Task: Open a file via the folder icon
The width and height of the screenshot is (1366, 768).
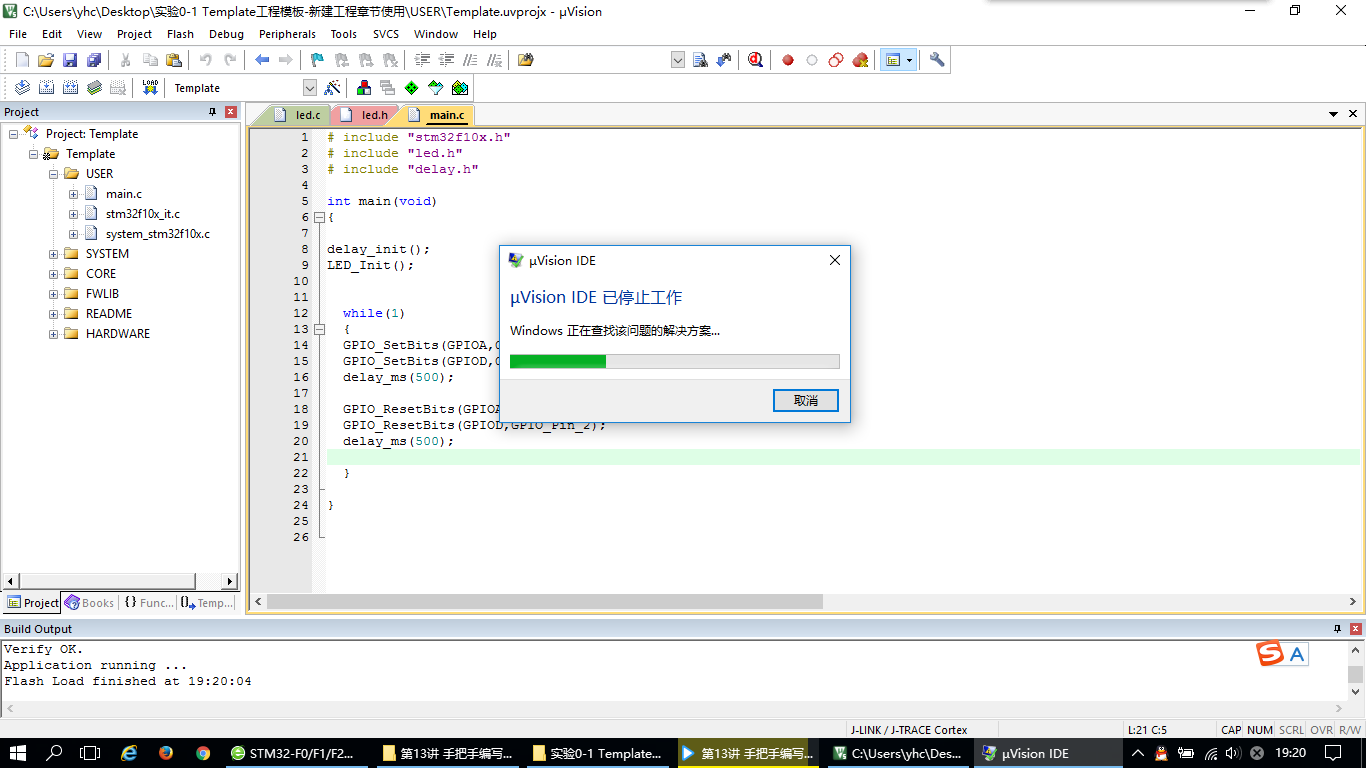Action: (46, 60)
